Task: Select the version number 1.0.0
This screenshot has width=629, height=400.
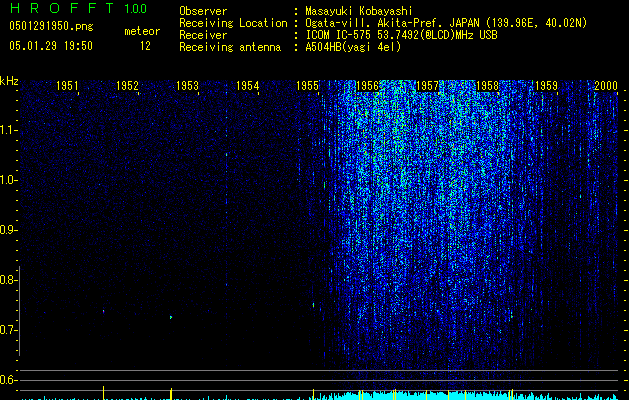Action: click(135, 9)
